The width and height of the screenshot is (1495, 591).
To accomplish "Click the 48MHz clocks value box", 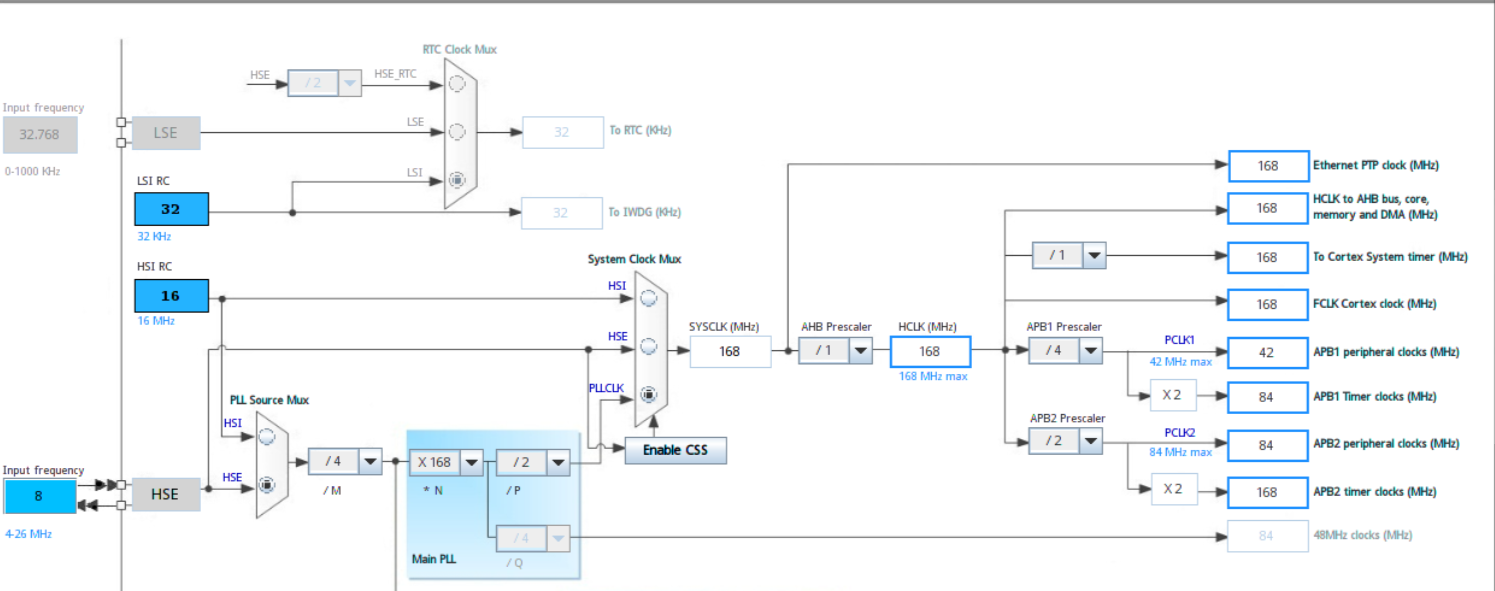I will click(1267, 536).
